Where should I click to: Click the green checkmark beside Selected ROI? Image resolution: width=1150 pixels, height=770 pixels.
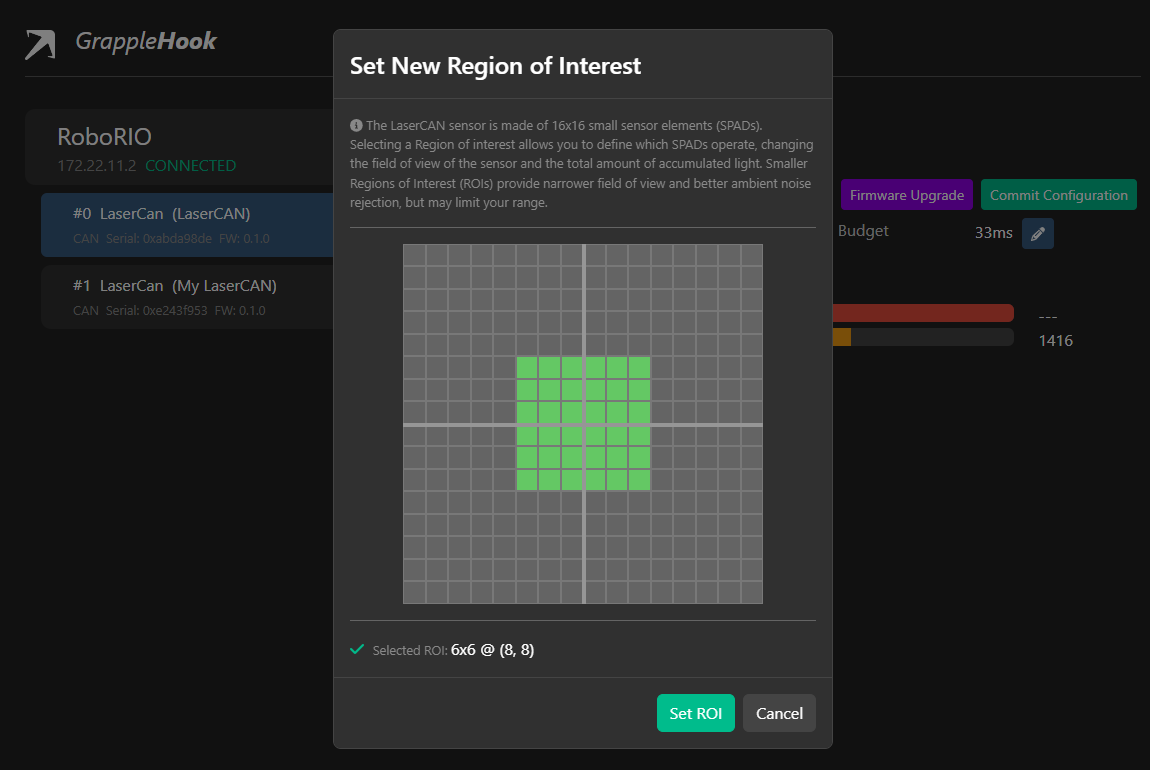[357, 650]
